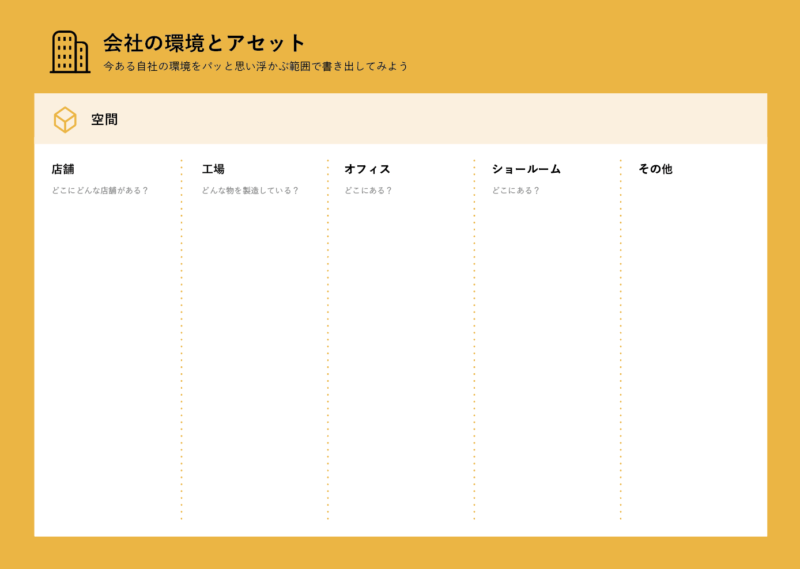
Task: Click the cube icon next to 空間
Action: point(65,120)
